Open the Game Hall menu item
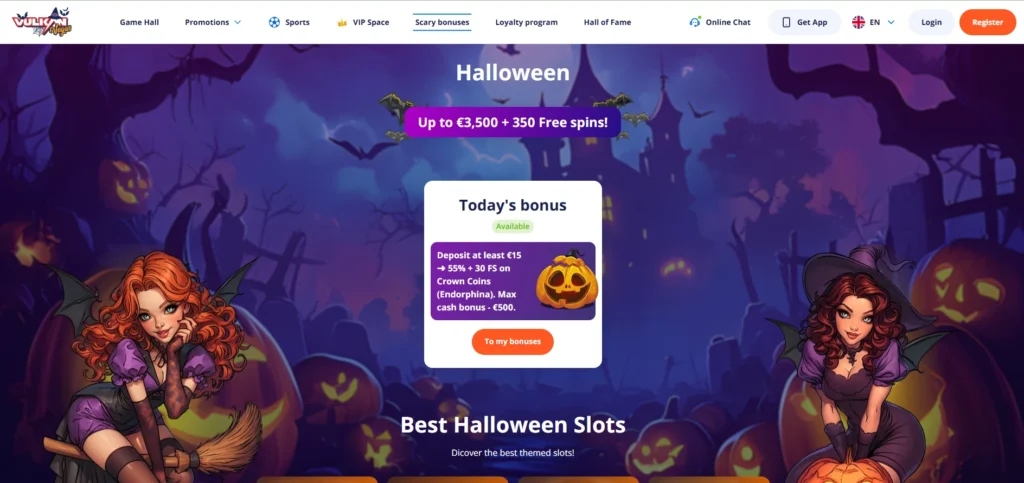Screen dimensions: 1024x483 [x=139, y=22]
